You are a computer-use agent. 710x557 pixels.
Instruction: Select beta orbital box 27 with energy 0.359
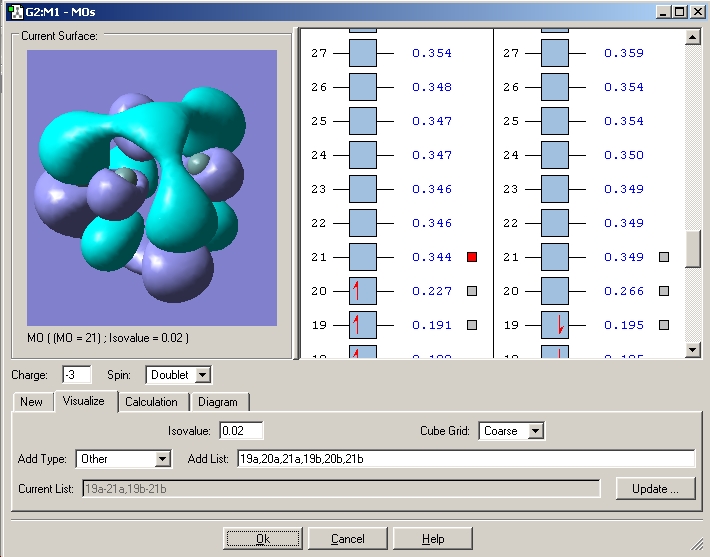(x=555, y=53)
